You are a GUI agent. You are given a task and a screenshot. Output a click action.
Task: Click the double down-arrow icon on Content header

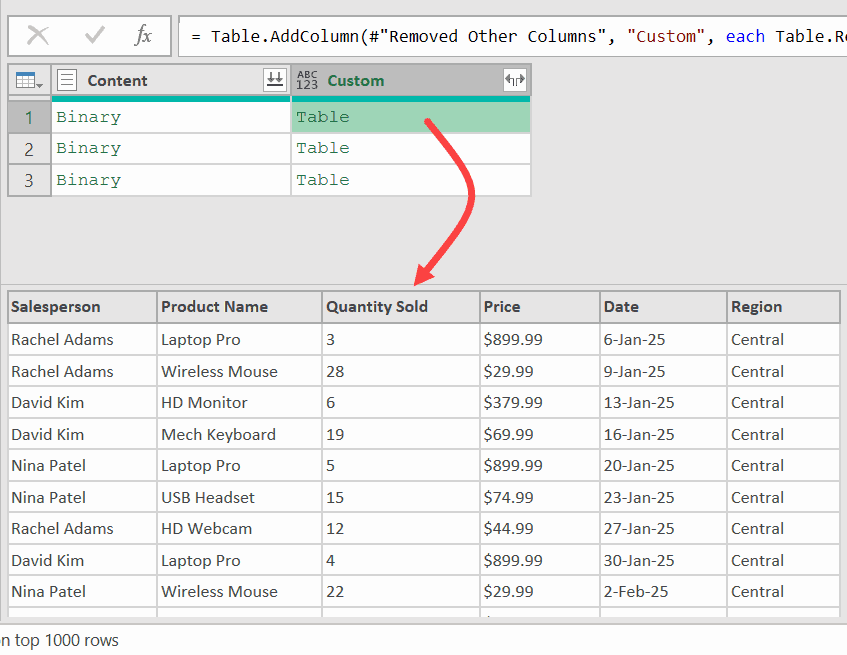(274, 80)
